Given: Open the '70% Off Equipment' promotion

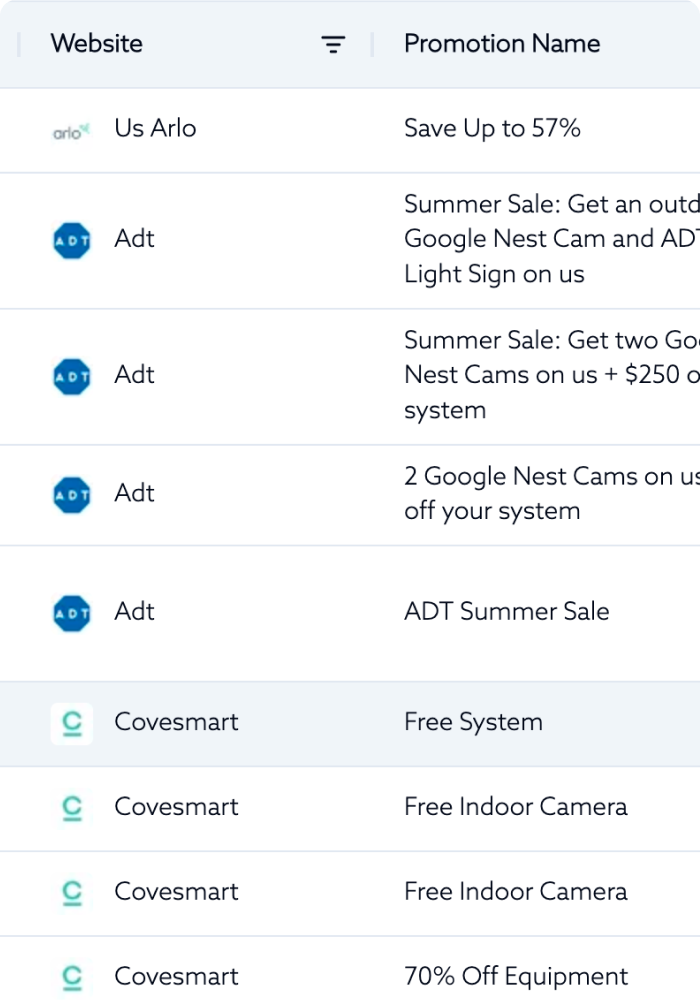Looking at the screenshot, I should point(516,976).
